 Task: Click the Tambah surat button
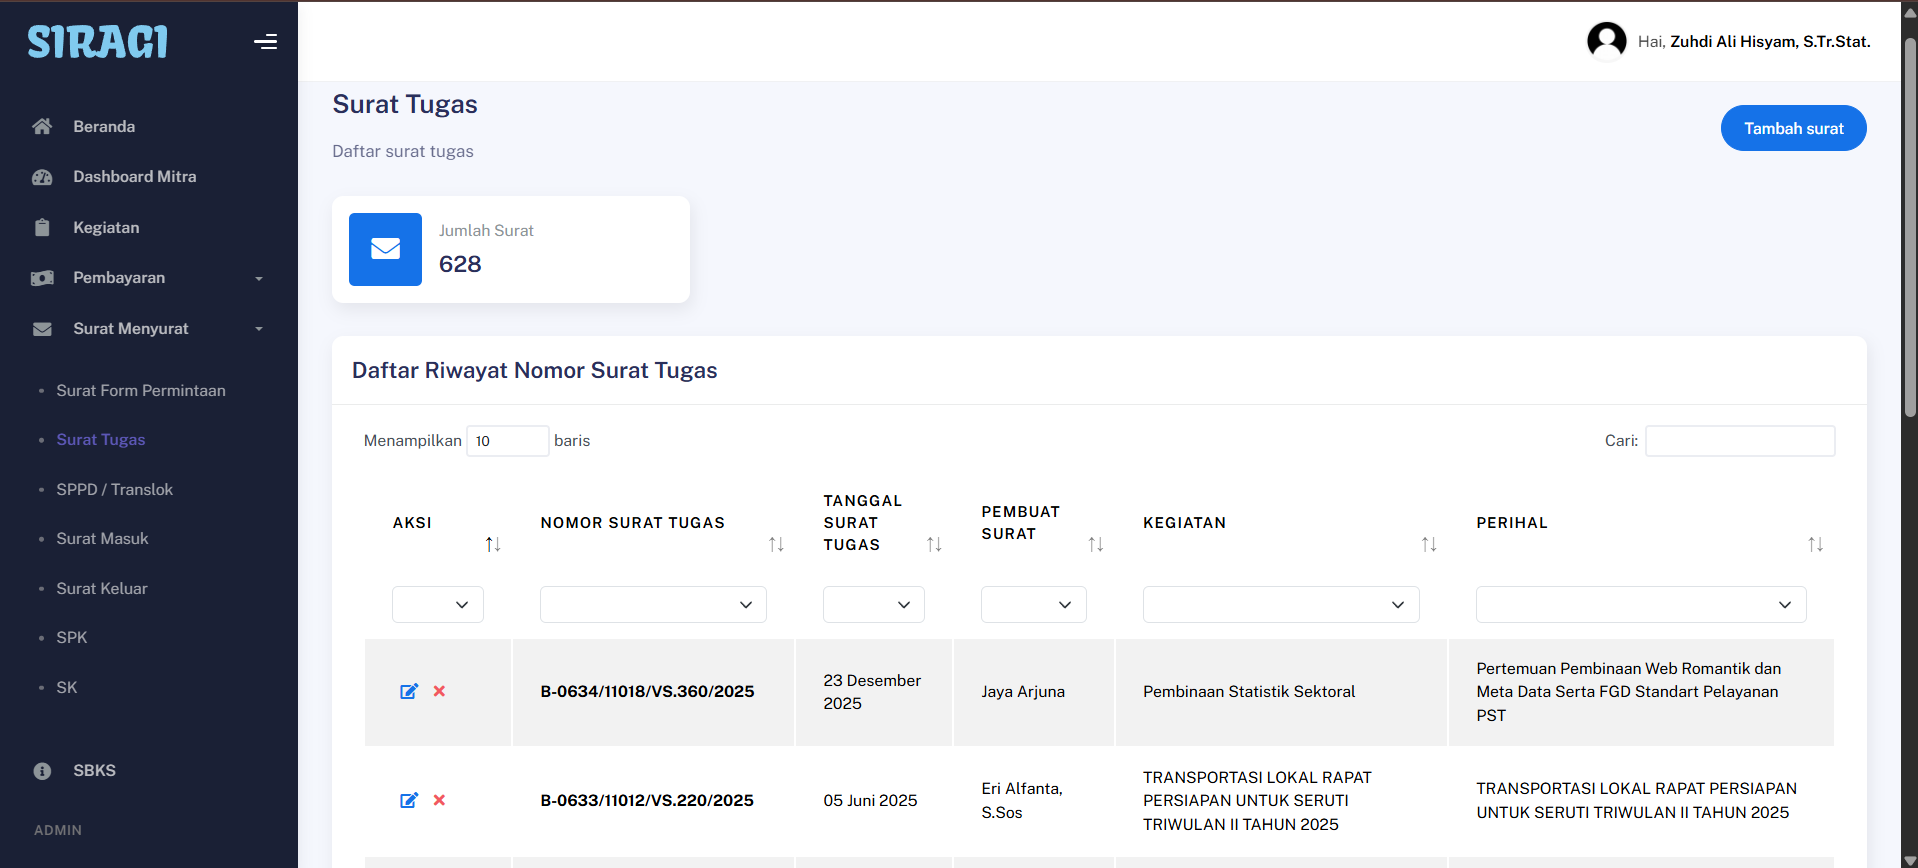pos(1793,128)
